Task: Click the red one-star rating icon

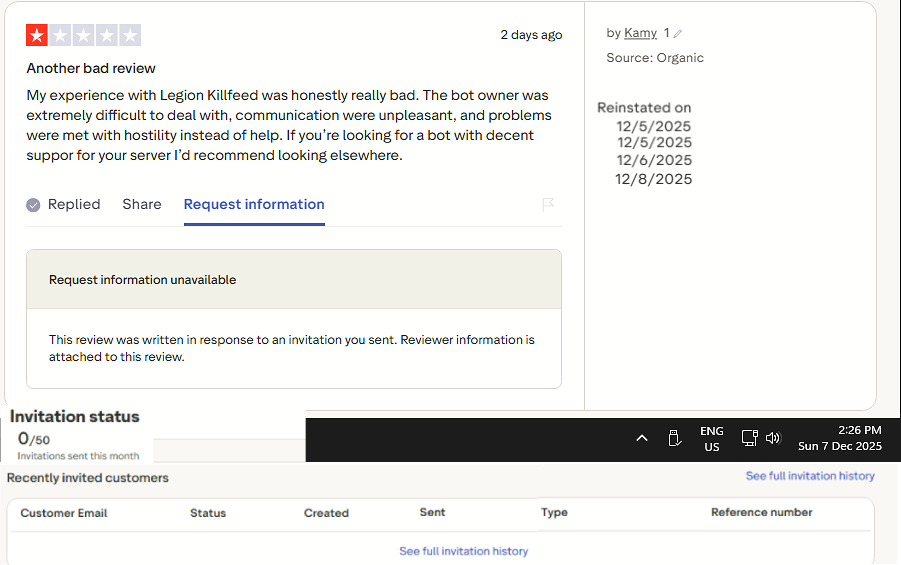Action: 37,35
